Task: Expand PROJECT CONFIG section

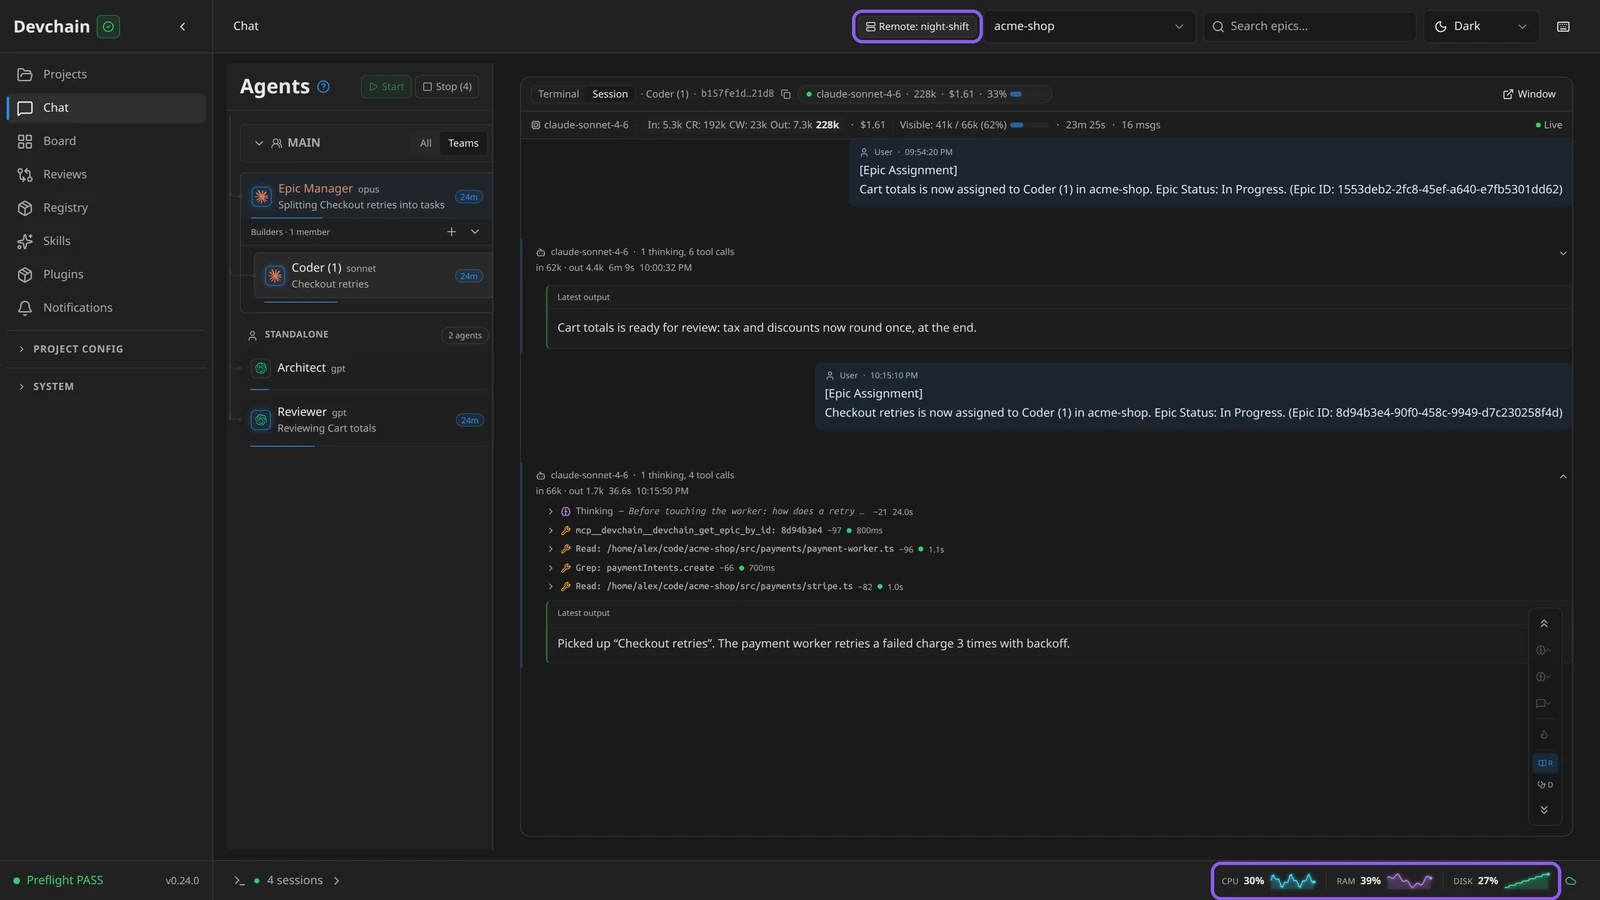Action: pyautogui.click(x=106, y=349)
